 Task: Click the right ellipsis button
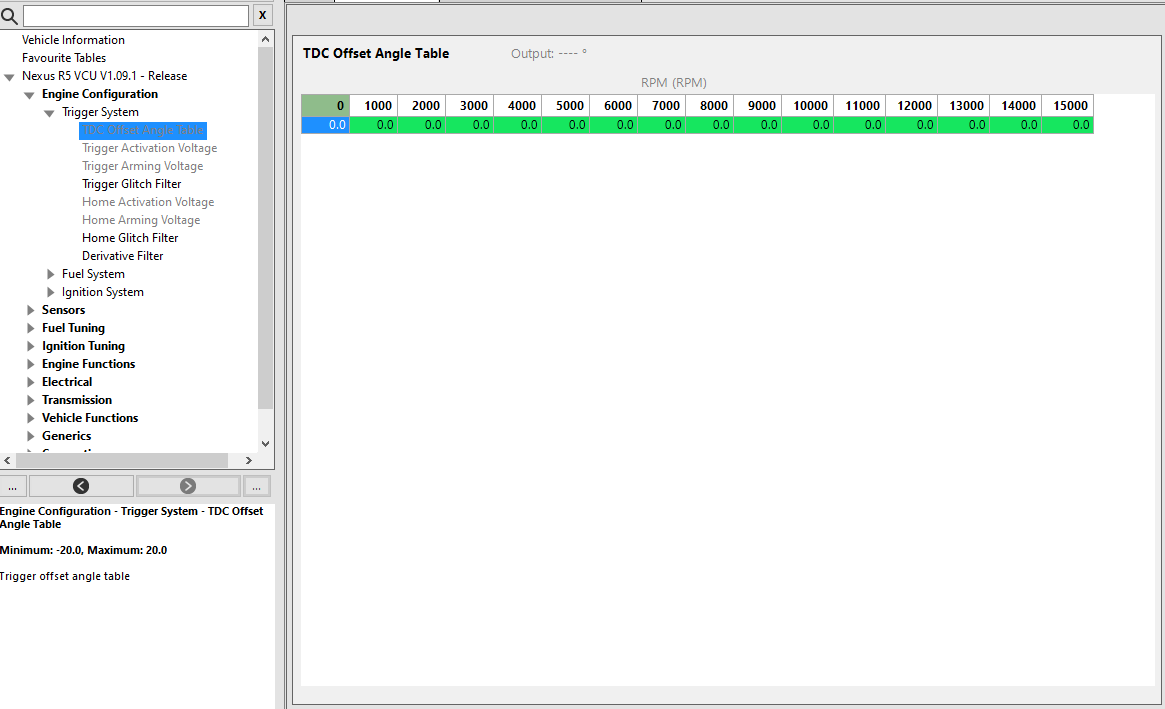pos(256,486)
